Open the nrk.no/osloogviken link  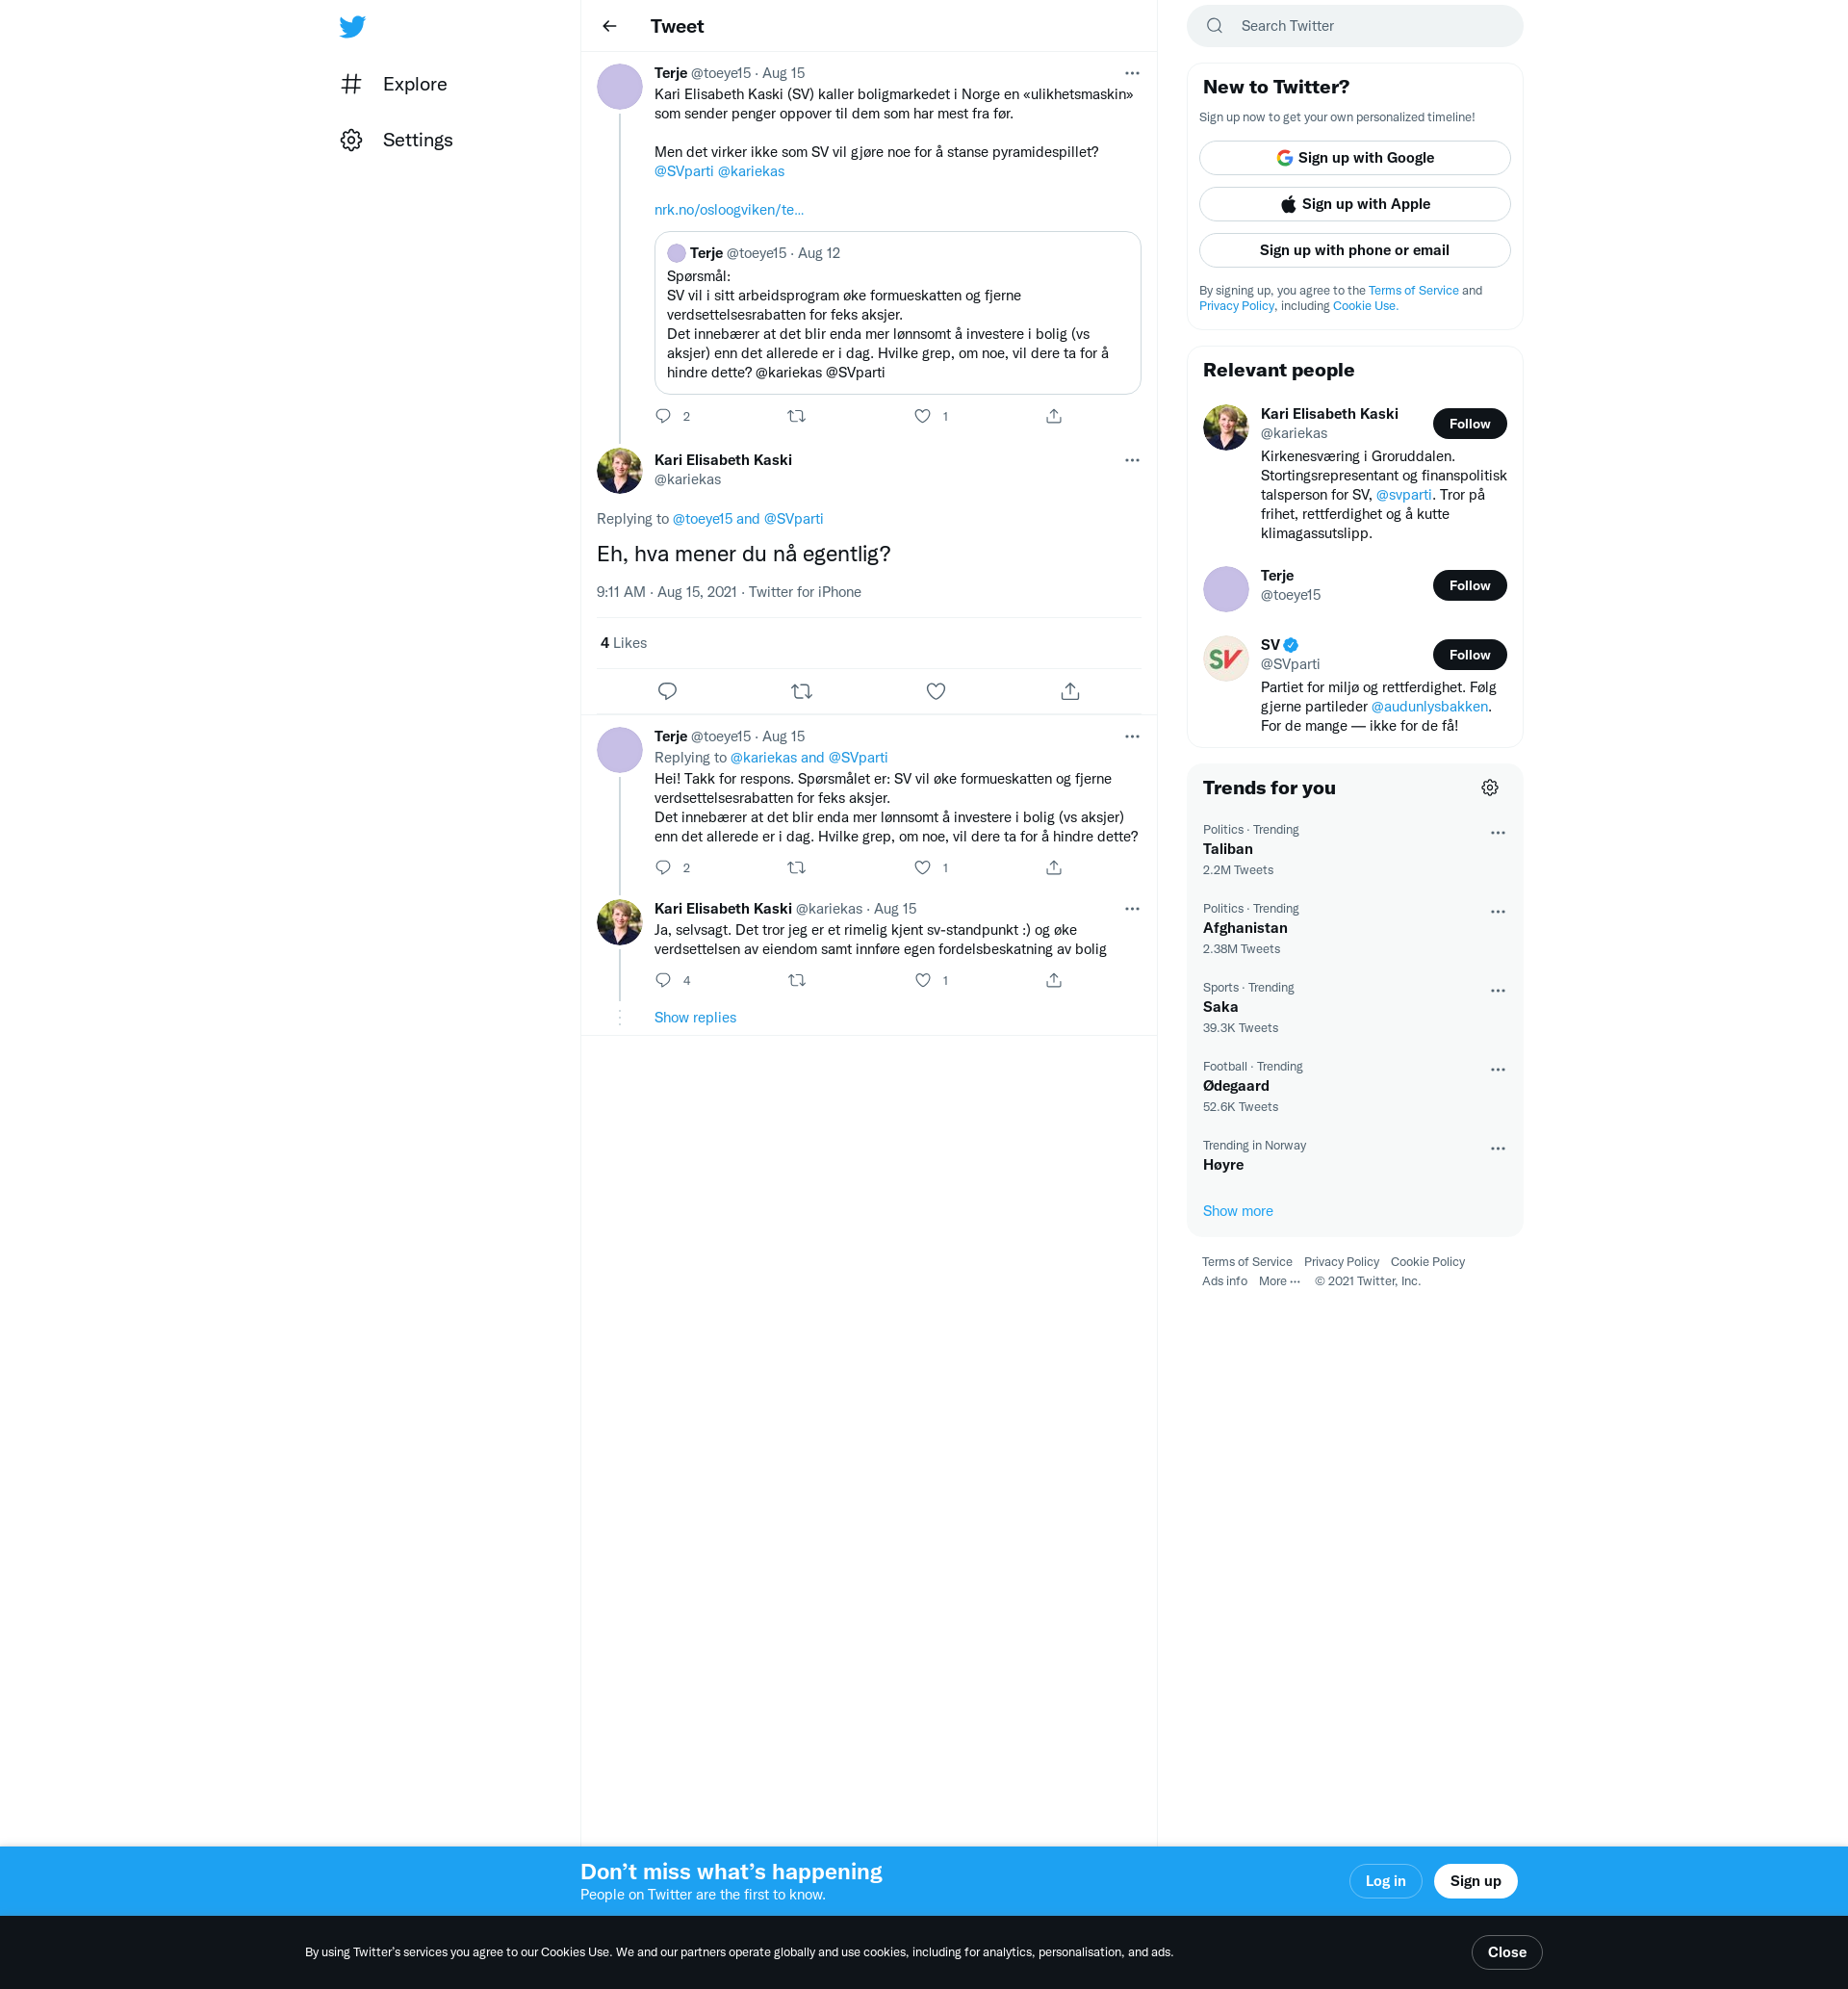[x=729, y=210]
